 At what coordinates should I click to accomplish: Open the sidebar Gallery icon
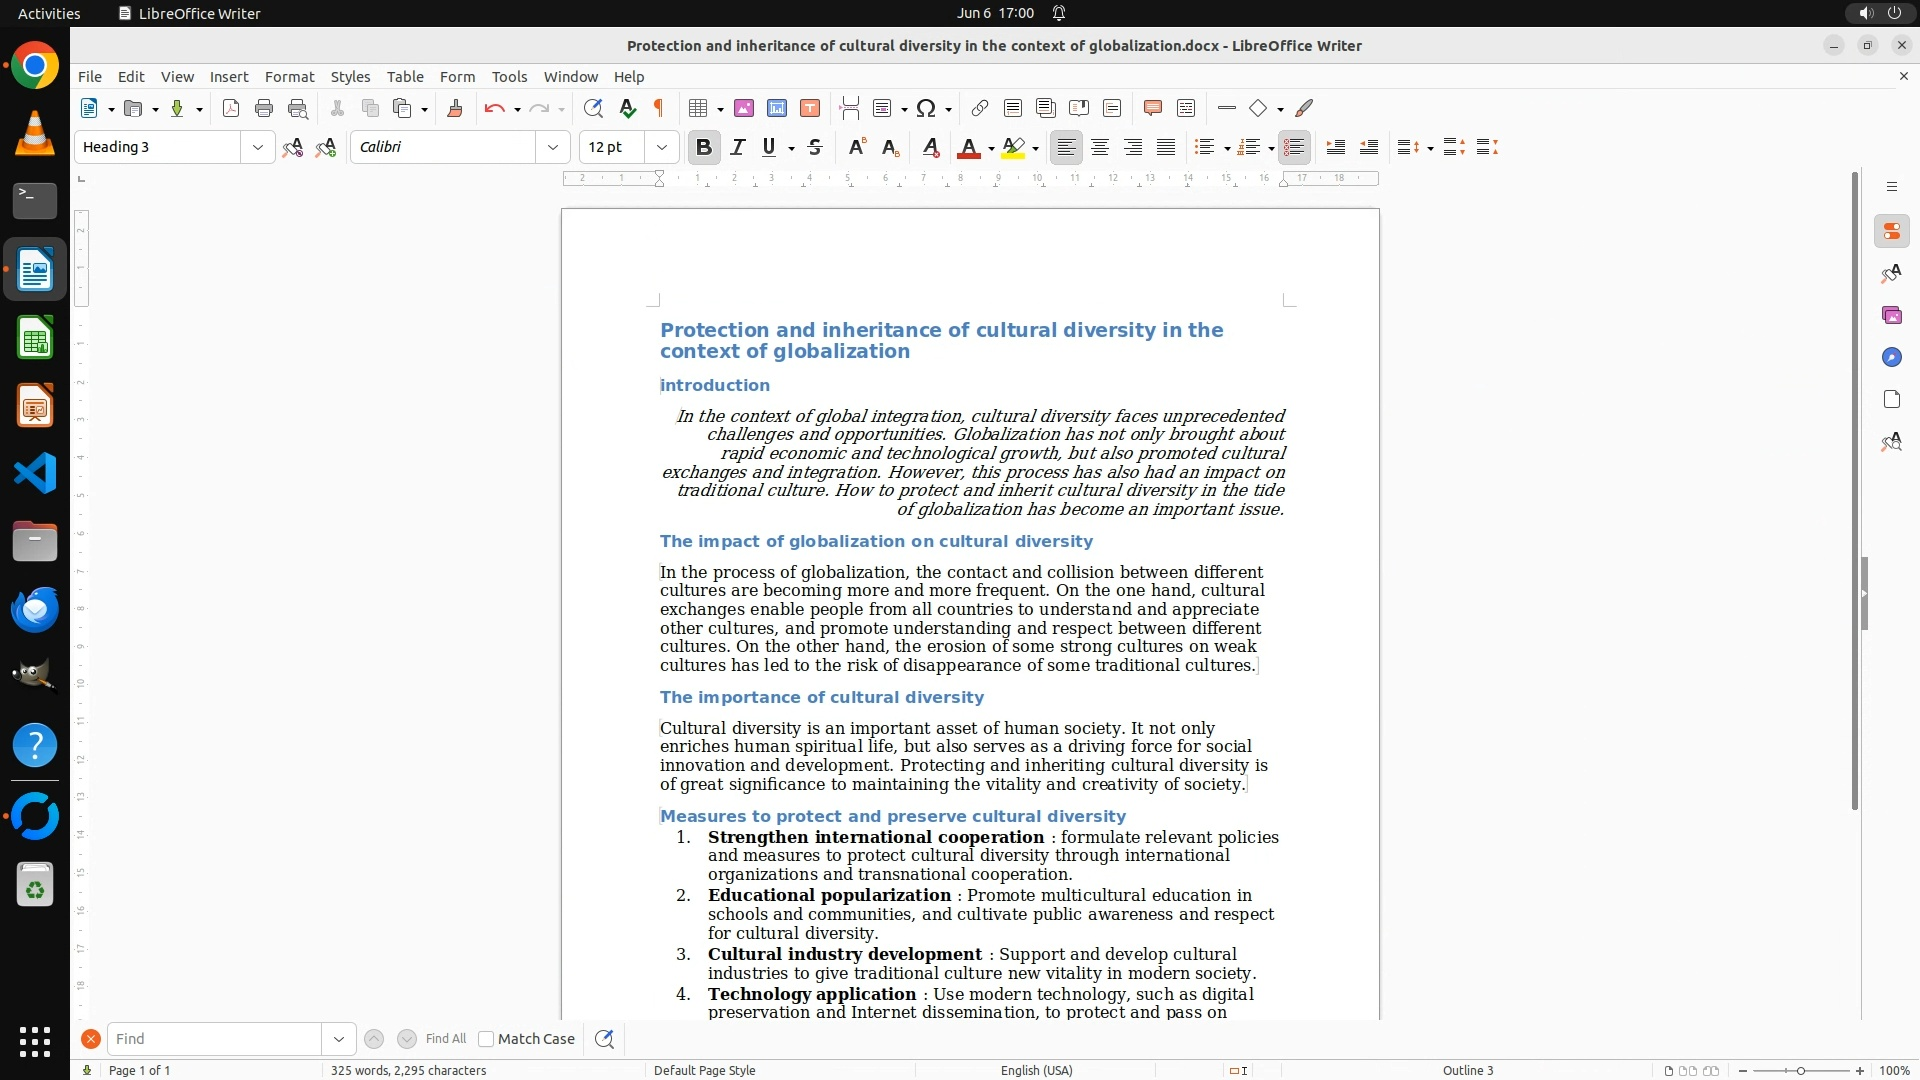[x=1891, y=315]
